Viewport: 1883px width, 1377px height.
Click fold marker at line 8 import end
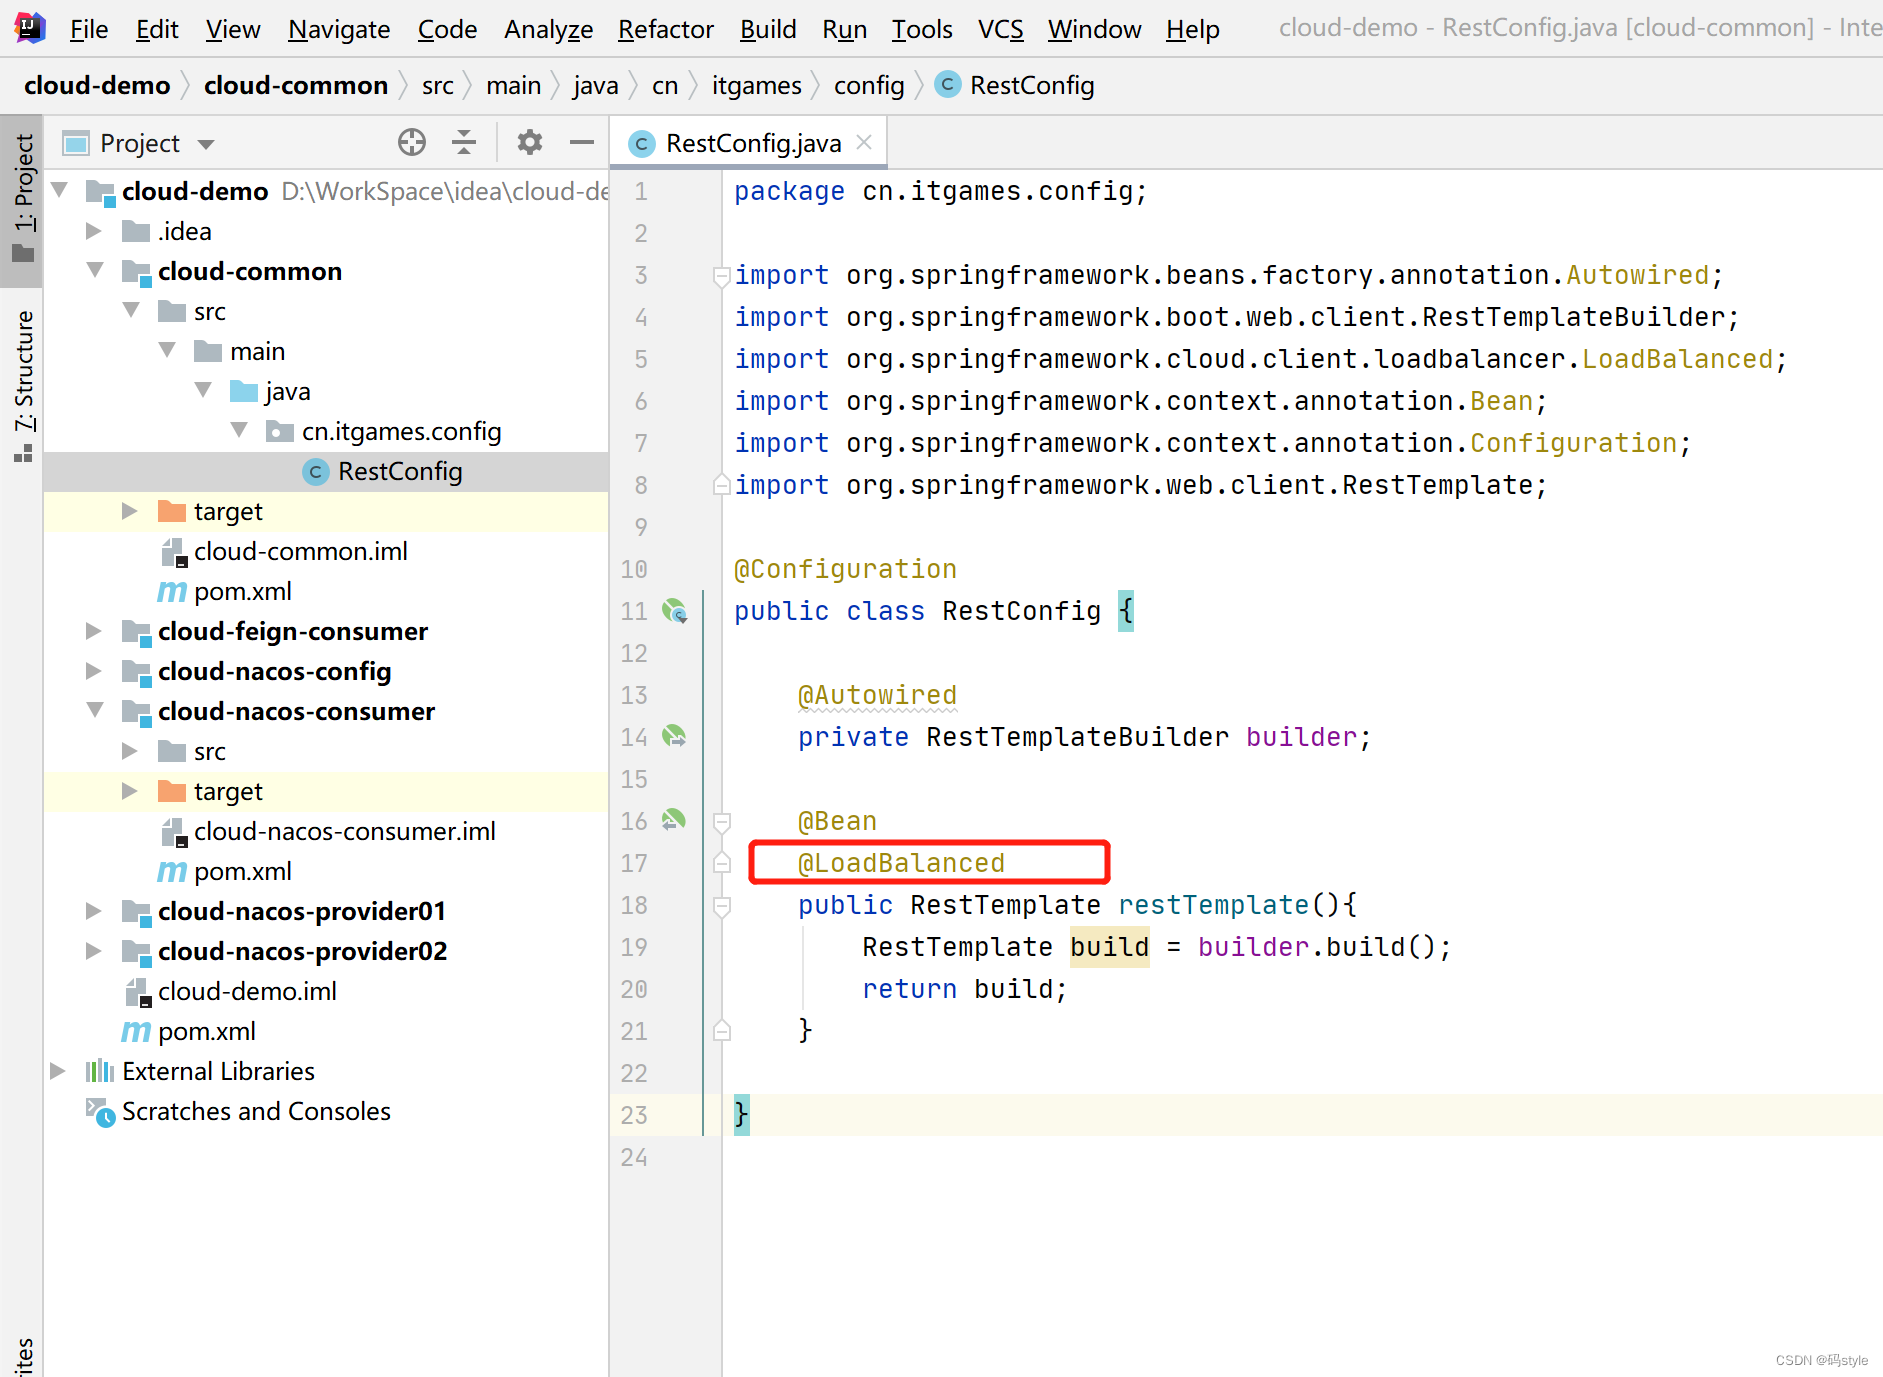click(721, 485)
